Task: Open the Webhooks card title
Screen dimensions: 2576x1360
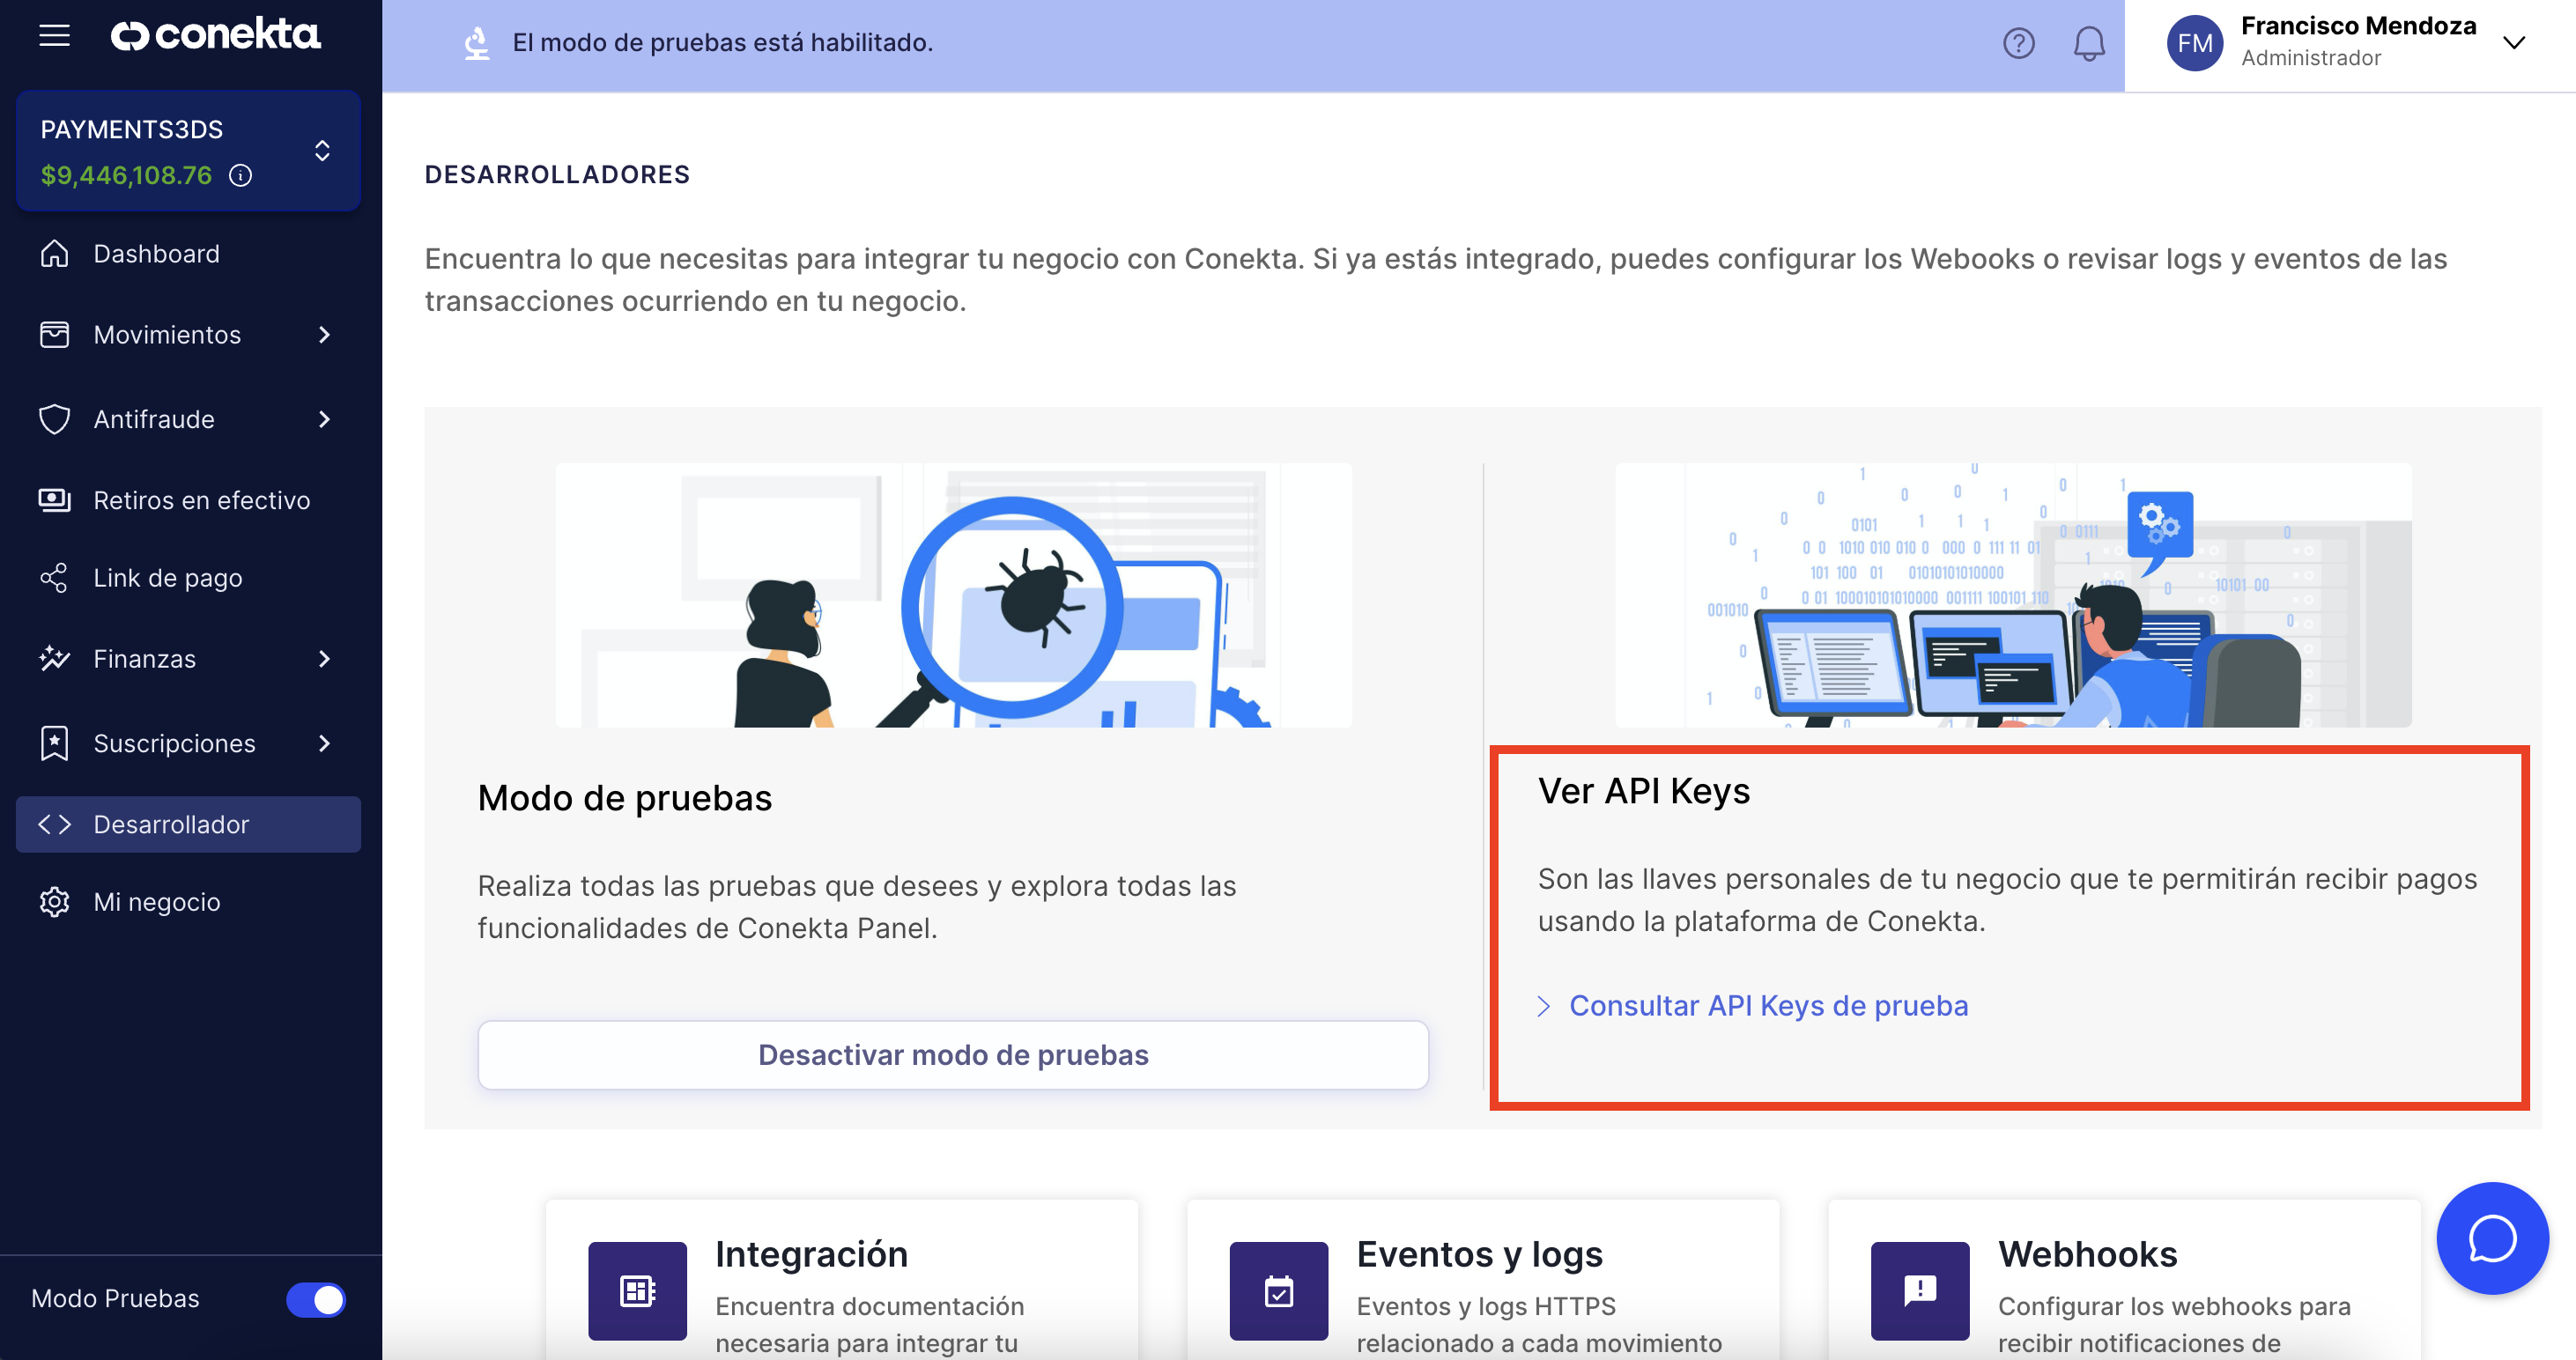Action: coord(2087,1254)
